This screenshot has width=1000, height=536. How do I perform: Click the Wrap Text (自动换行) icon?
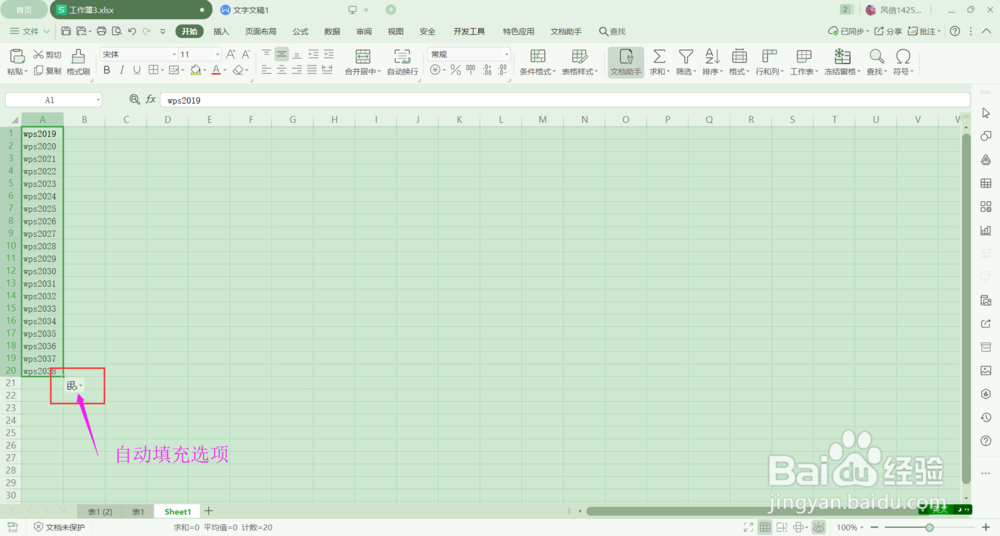(402, 56)
